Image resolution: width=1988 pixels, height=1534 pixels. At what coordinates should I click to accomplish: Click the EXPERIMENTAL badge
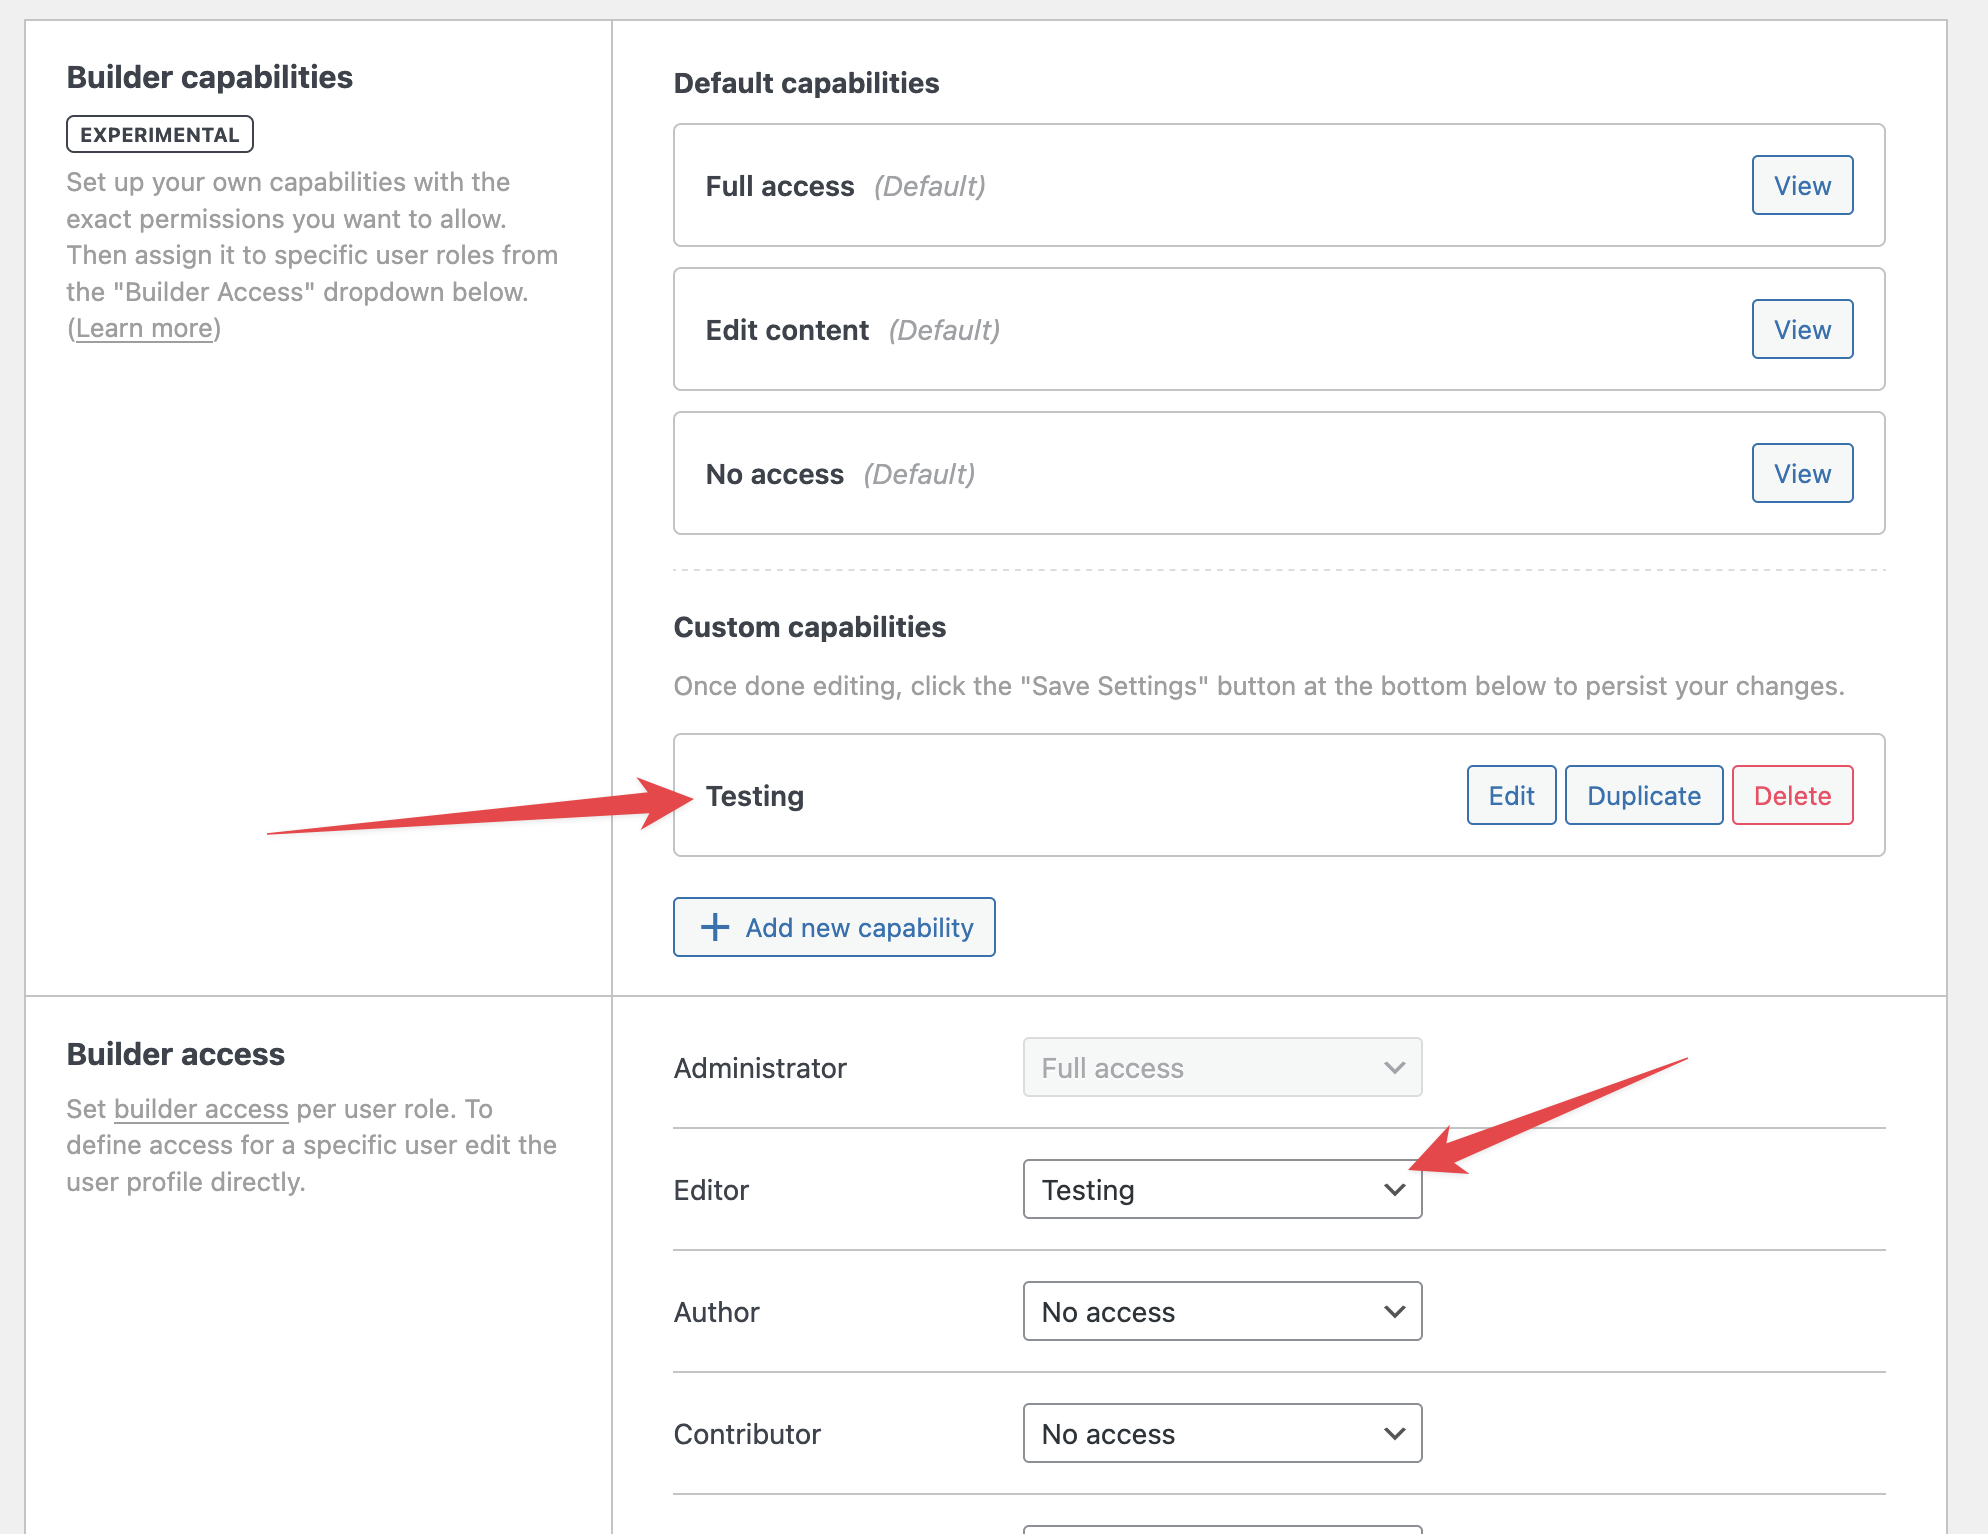click(x=159, y=133)
